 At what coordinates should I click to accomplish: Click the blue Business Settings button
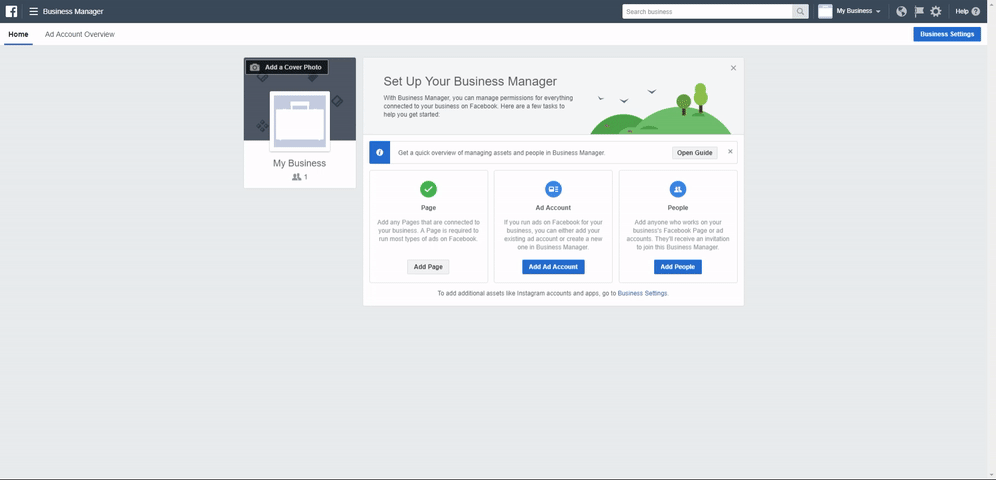pos(947,34)
